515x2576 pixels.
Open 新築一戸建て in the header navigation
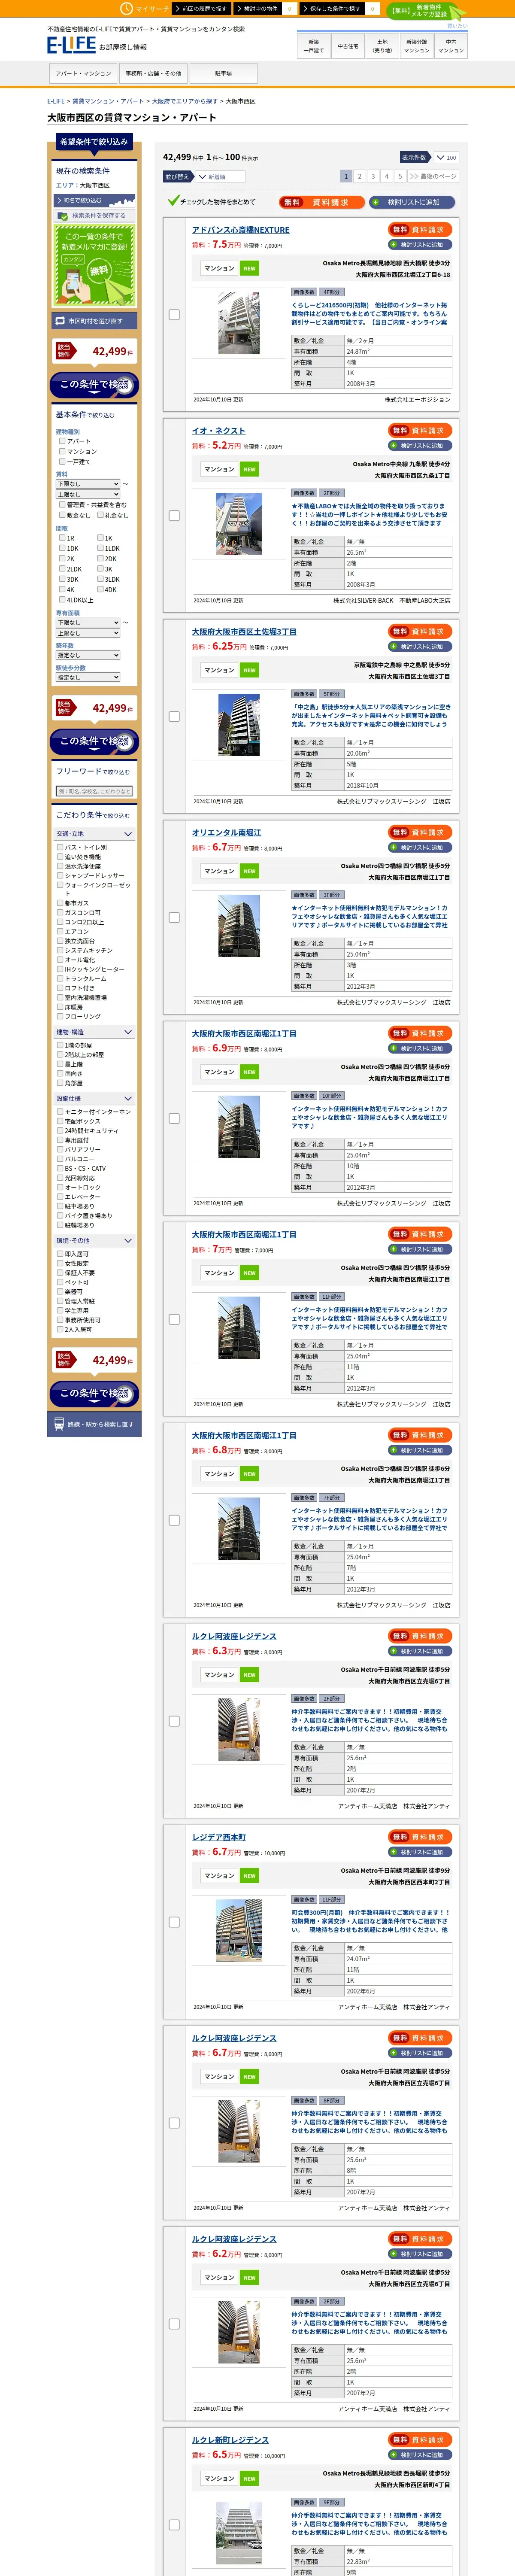(x=314, y=46)
